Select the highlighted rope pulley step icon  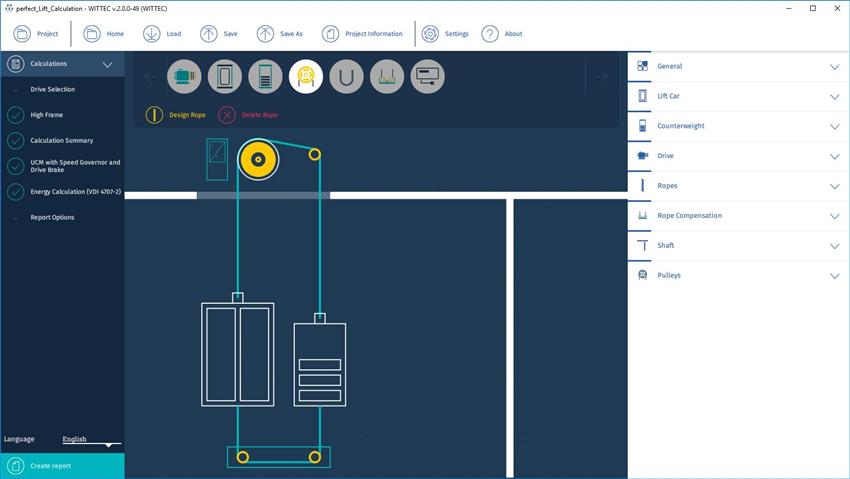click(306, 76)
